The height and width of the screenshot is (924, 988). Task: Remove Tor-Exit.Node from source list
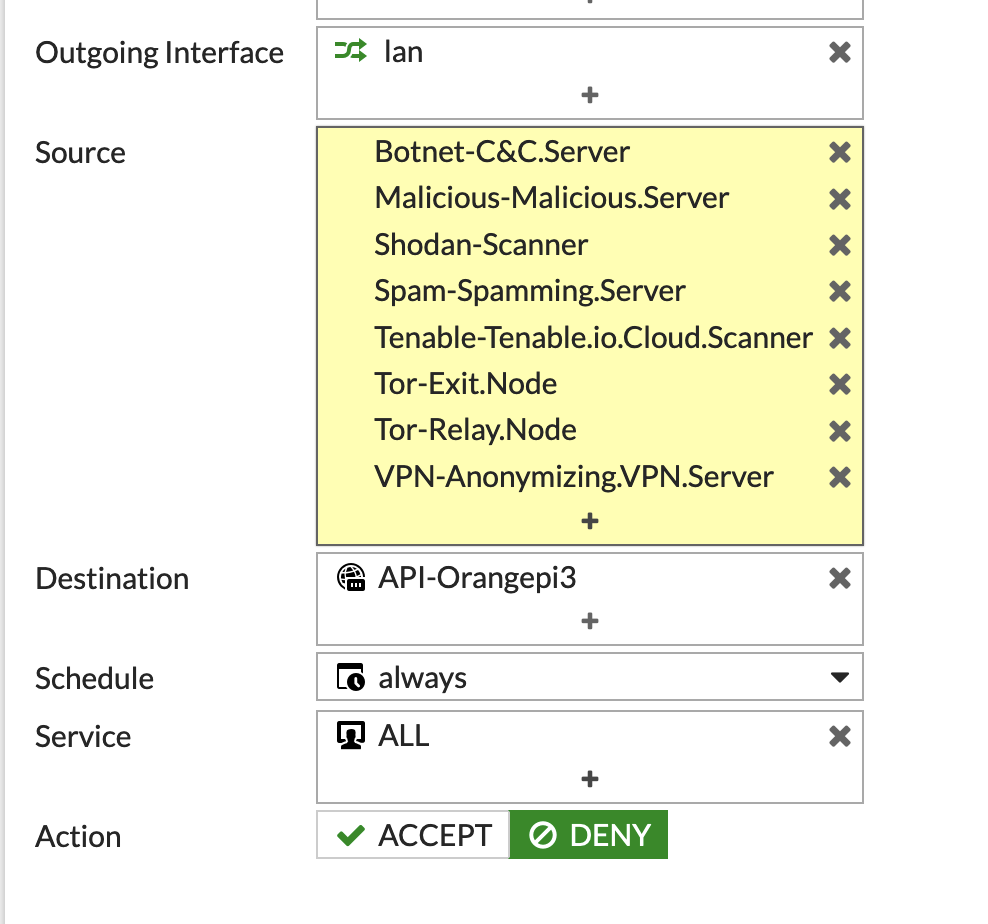(x=839, y=384)
